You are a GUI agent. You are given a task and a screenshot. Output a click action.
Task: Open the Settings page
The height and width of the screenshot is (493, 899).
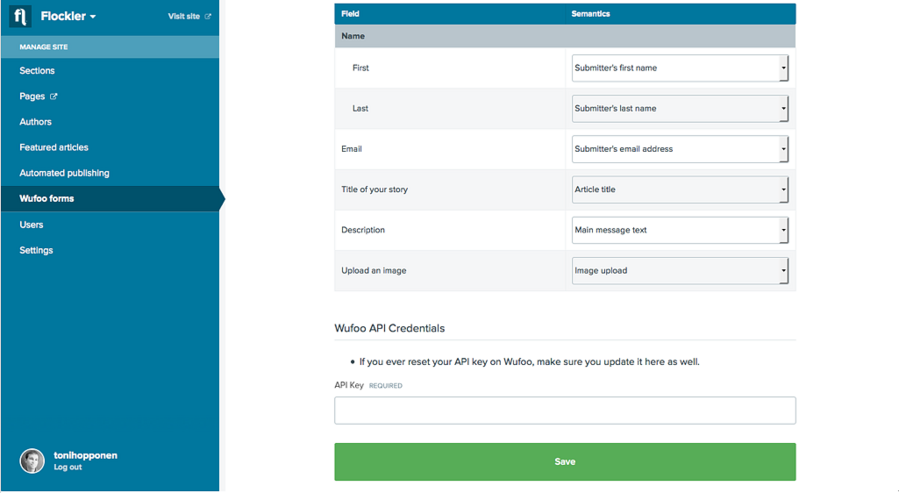coord(36,250)
